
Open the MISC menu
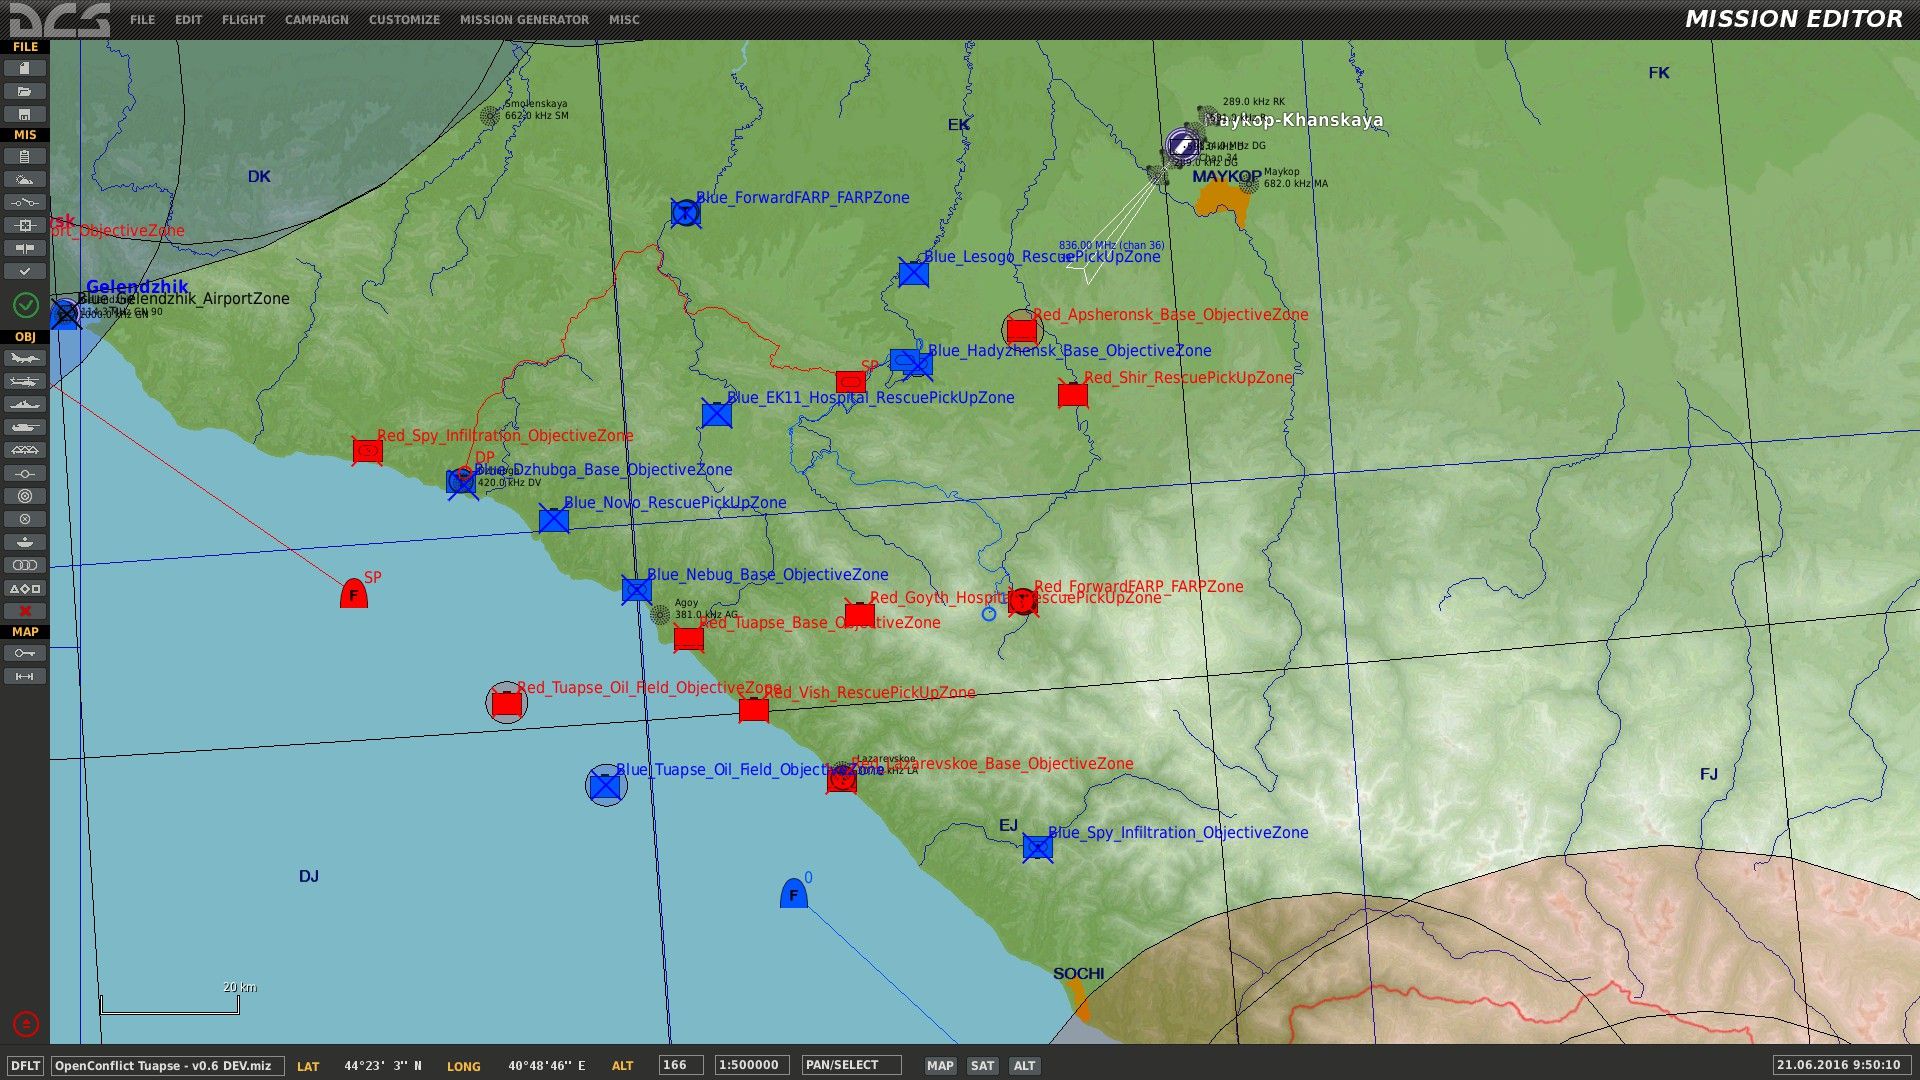(x=624, y=20)
